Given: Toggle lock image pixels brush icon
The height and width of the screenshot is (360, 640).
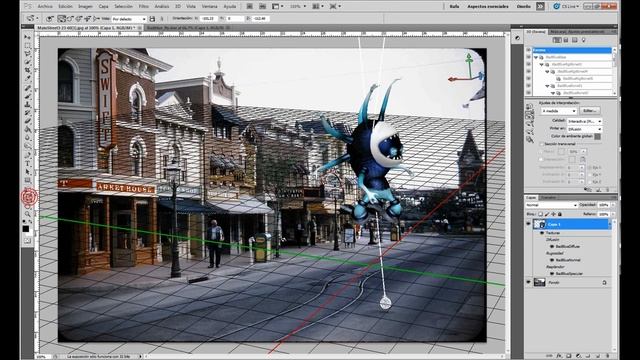Looking at the screenshot, I should click(x=547, y=214).
